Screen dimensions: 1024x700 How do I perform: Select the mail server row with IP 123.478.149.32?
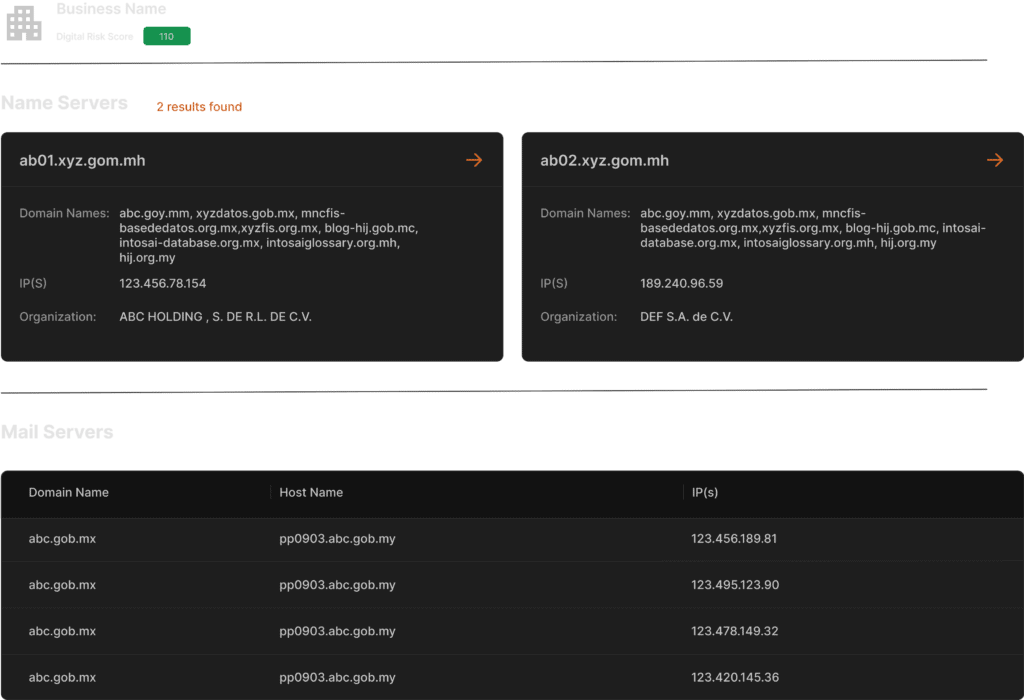[x=512, y=631]
